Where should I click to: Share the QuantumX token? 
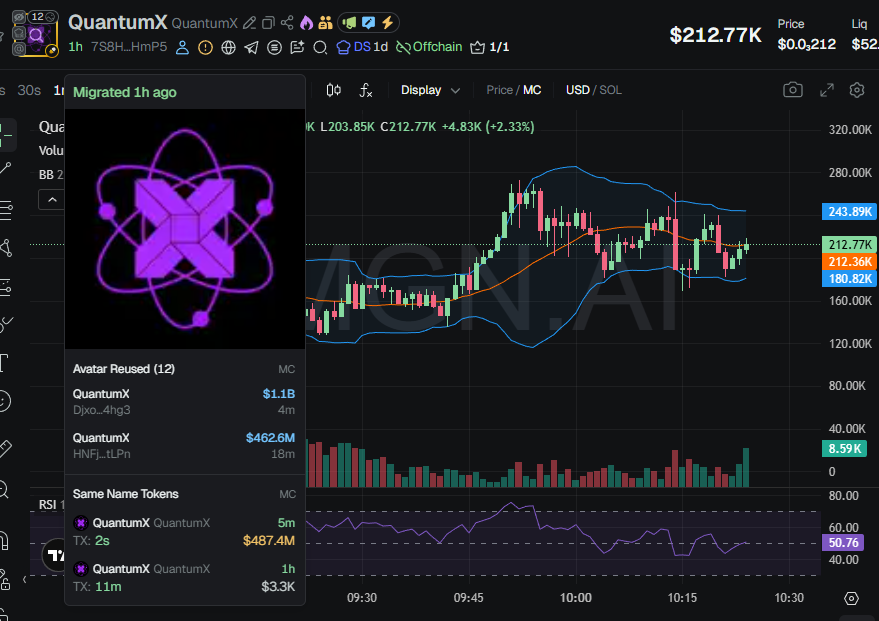pos(288,23)
